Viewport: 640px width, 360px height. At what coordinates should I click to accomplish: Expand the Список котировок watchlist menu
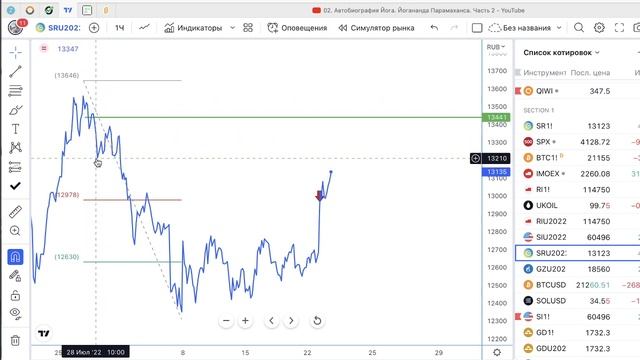562,53
